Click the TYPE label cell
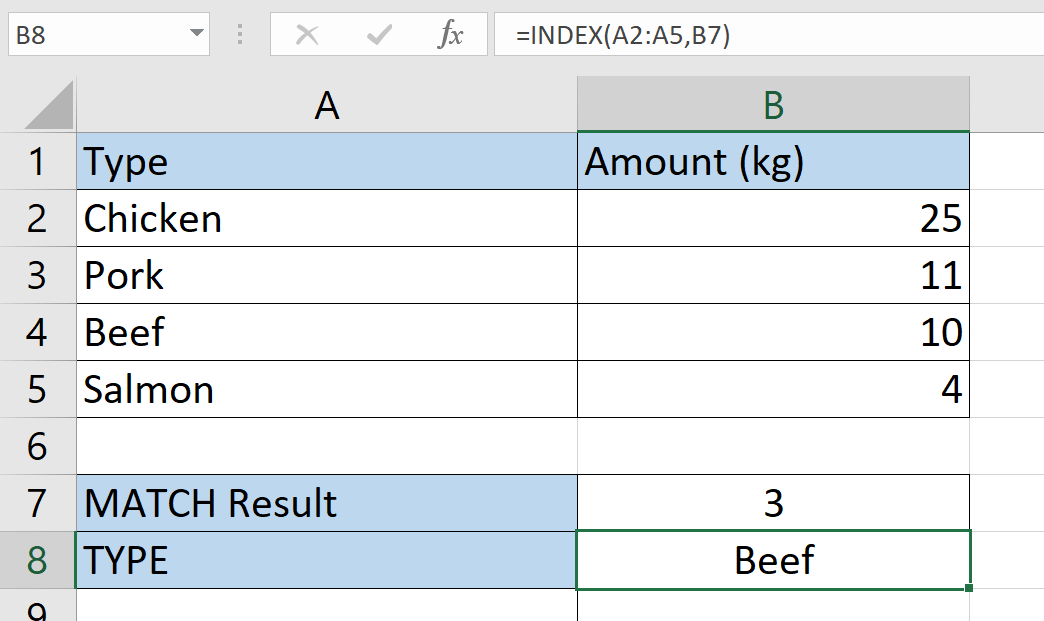This screenshot has height=621, width=1044. coord(327,560)
